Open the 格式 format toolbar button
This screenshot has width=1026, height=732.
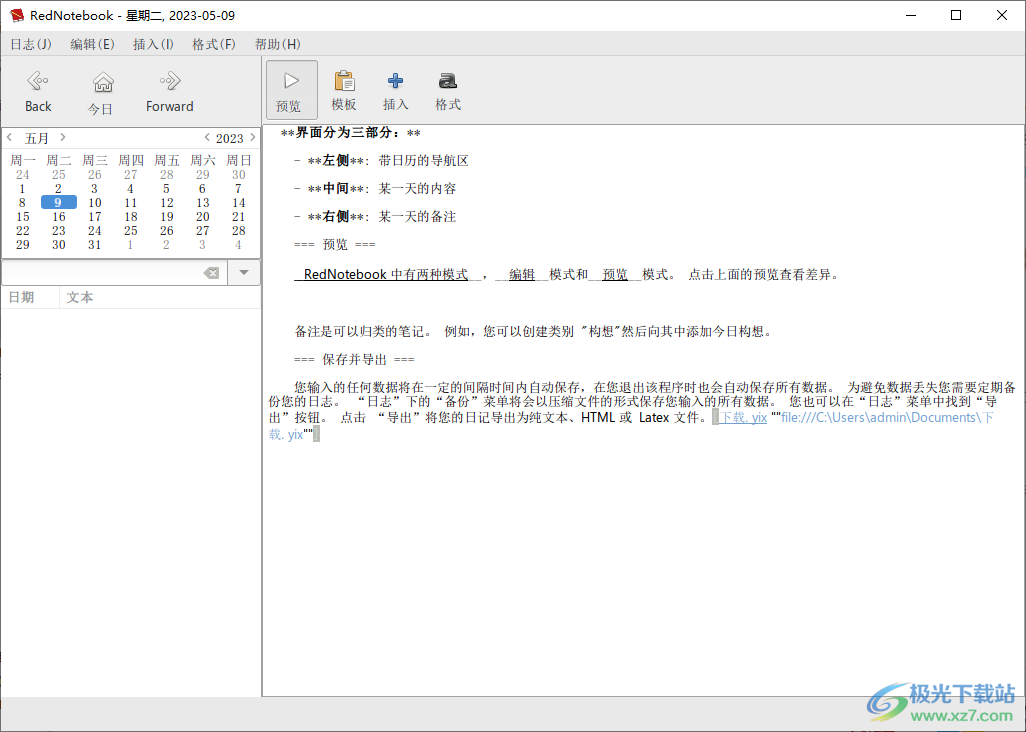pos(448,90)
